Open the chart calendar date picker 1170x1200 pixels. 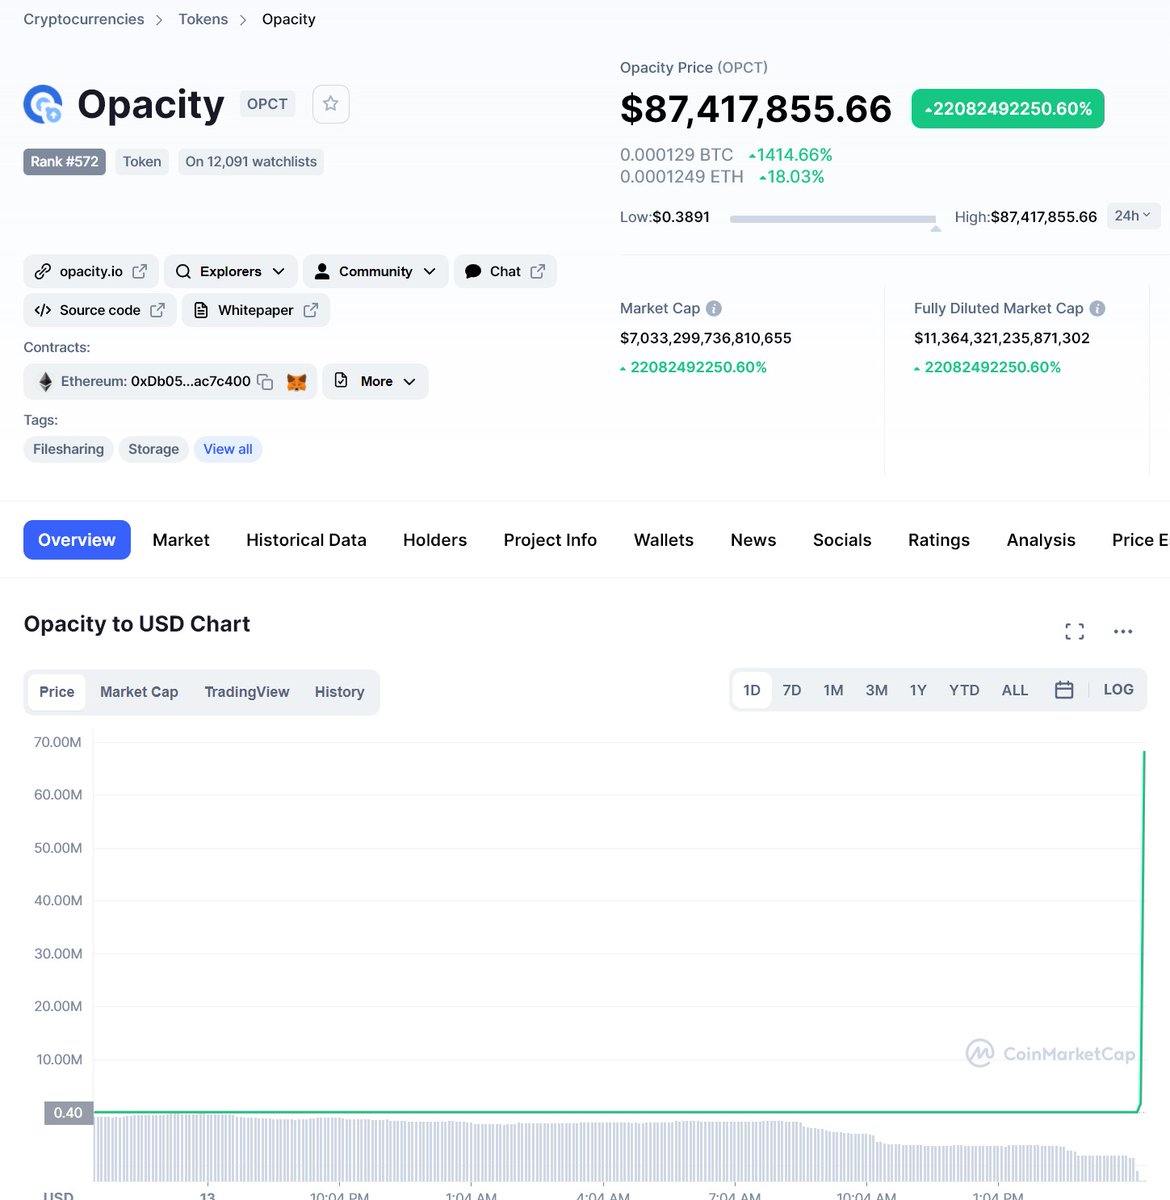[1064, 690]
